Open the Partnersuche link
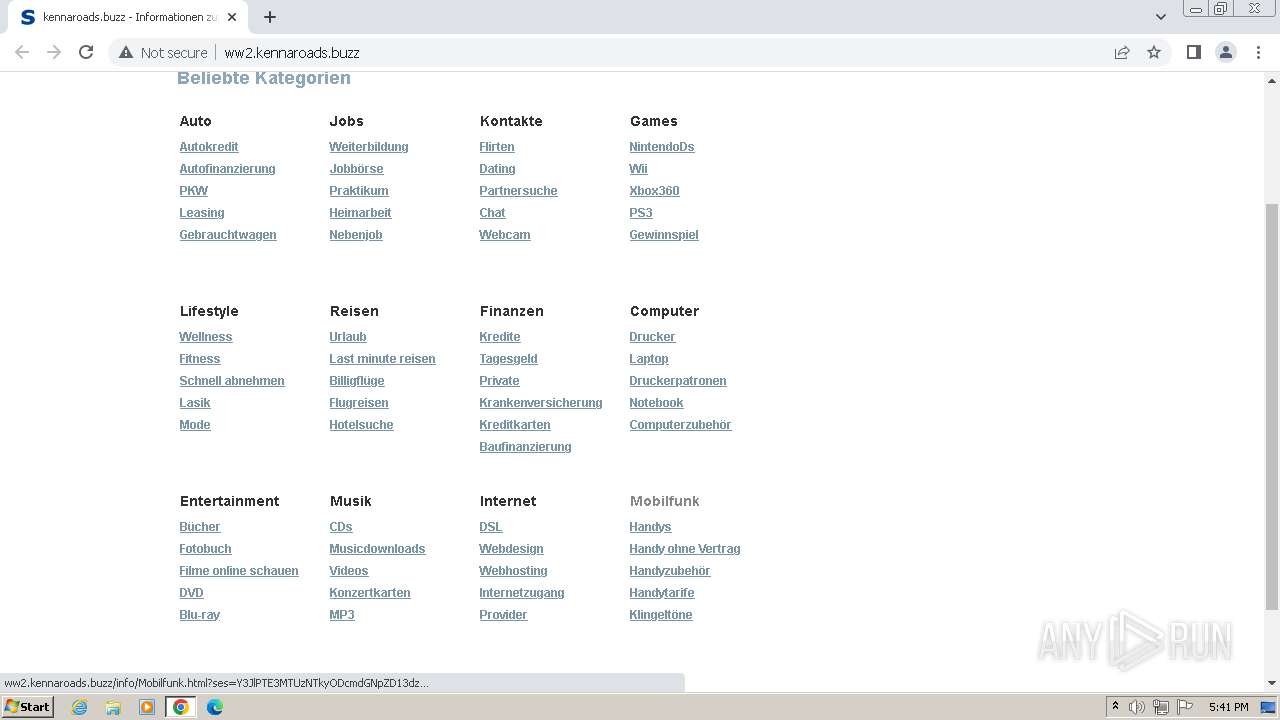 tap(518, 191)
